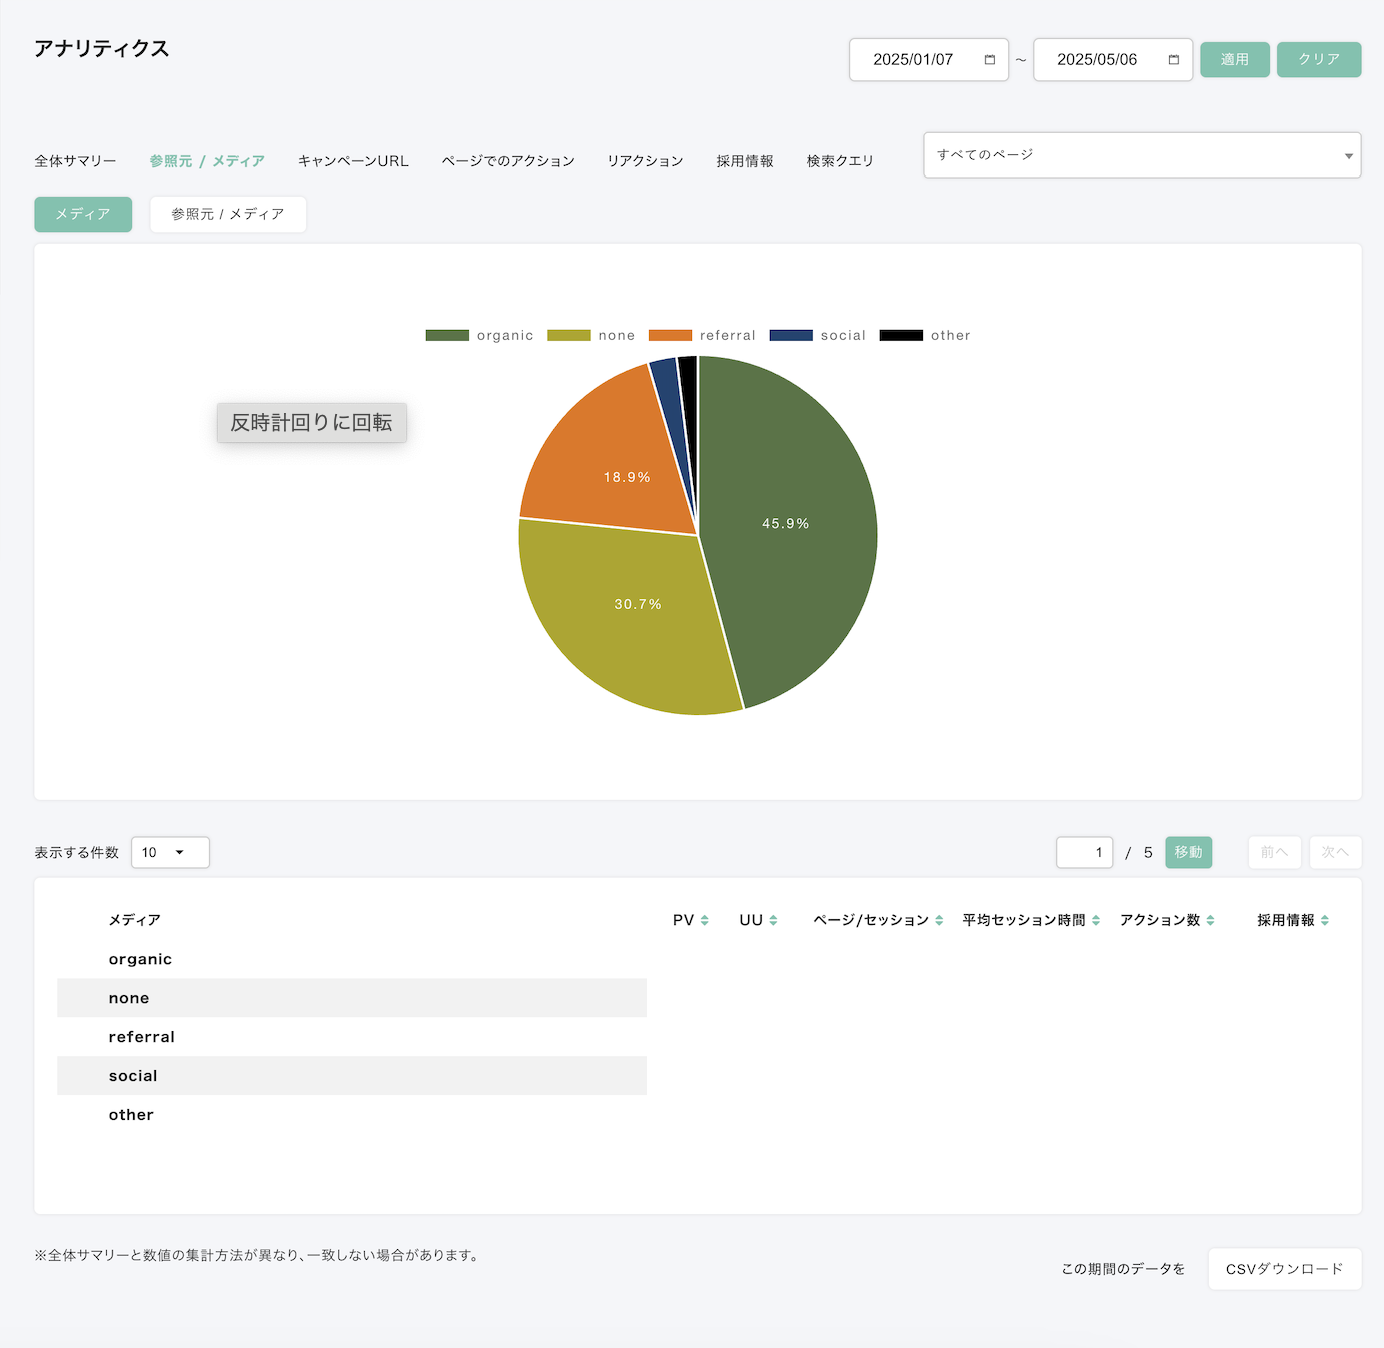Sort by 採用情報 column arrows
This screenshot has height=1348, width=1384.
pos(1325,920)
